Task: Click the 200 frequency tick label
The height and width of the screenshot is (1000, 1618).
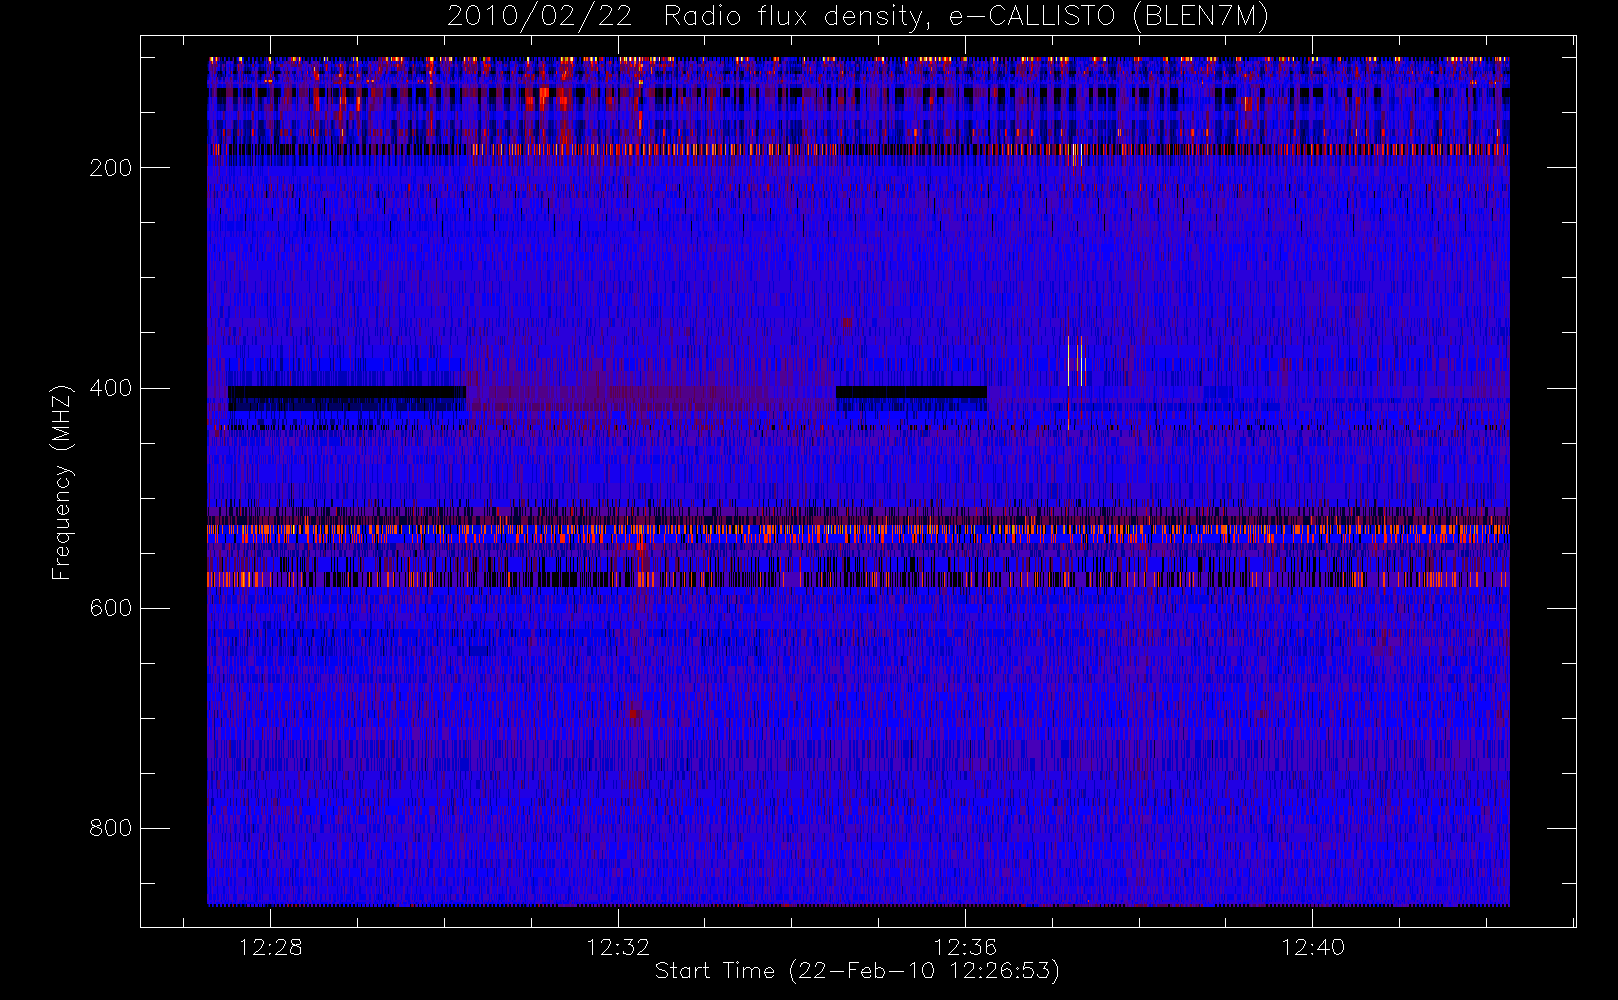Action: tap(110, 168)
